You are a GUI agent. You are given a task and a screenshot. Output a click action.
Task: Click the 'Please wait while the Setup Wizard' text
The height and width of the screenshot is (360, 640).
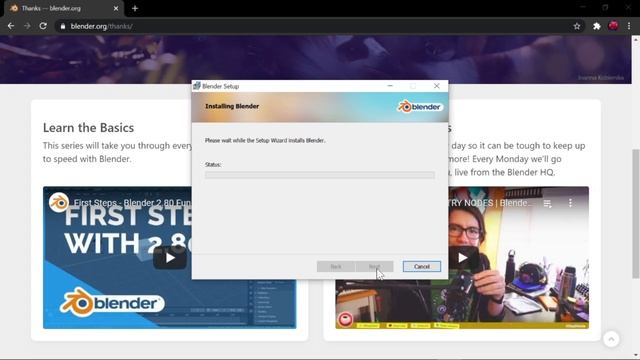click(x=265, y=140)
